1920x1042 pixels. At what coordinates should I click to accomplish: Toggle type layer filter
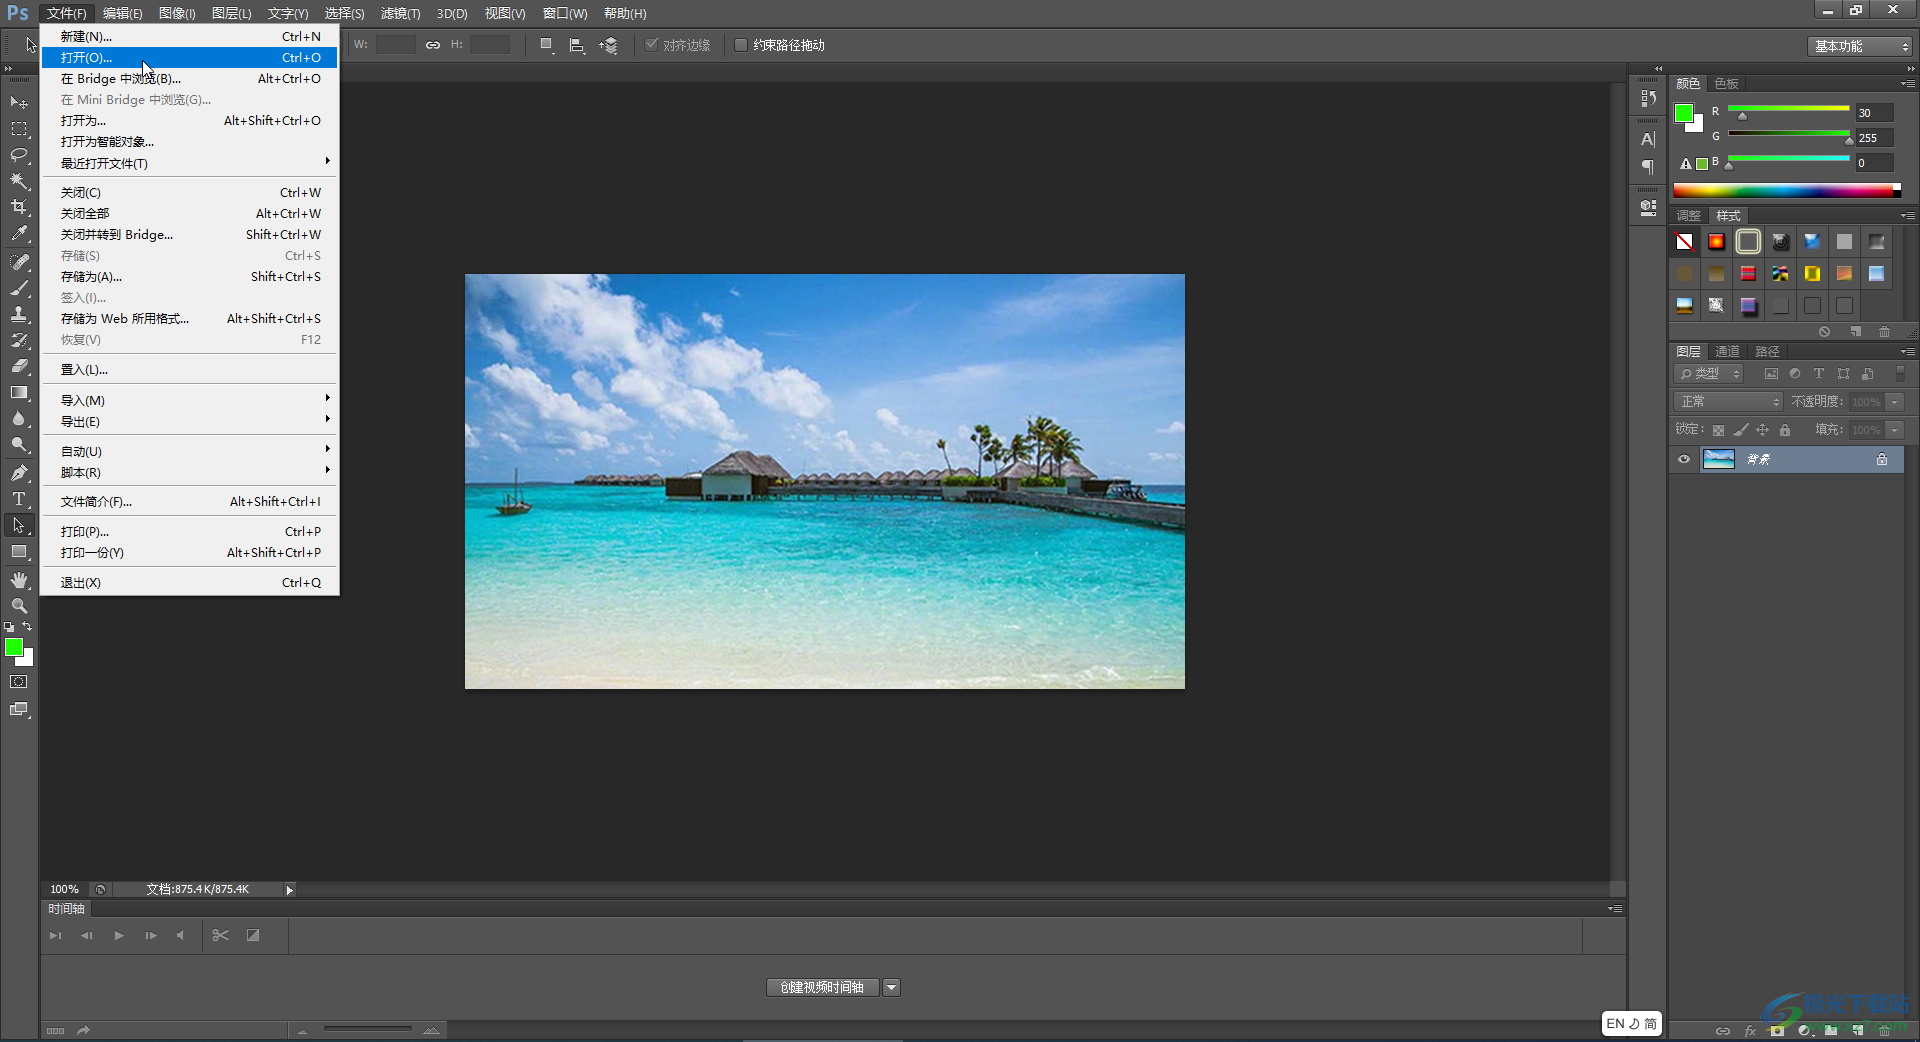1819,373
